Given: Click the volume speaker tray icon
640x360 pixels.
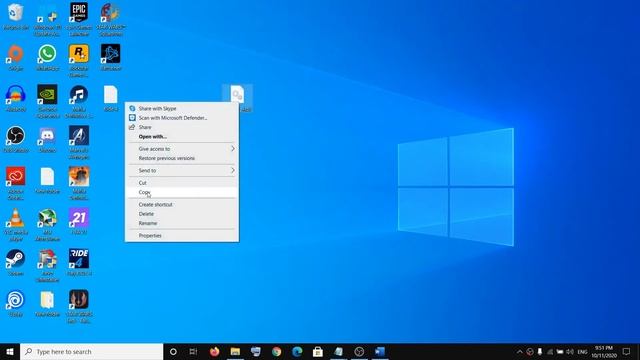Looking at the screenshot, I should 570,351.
